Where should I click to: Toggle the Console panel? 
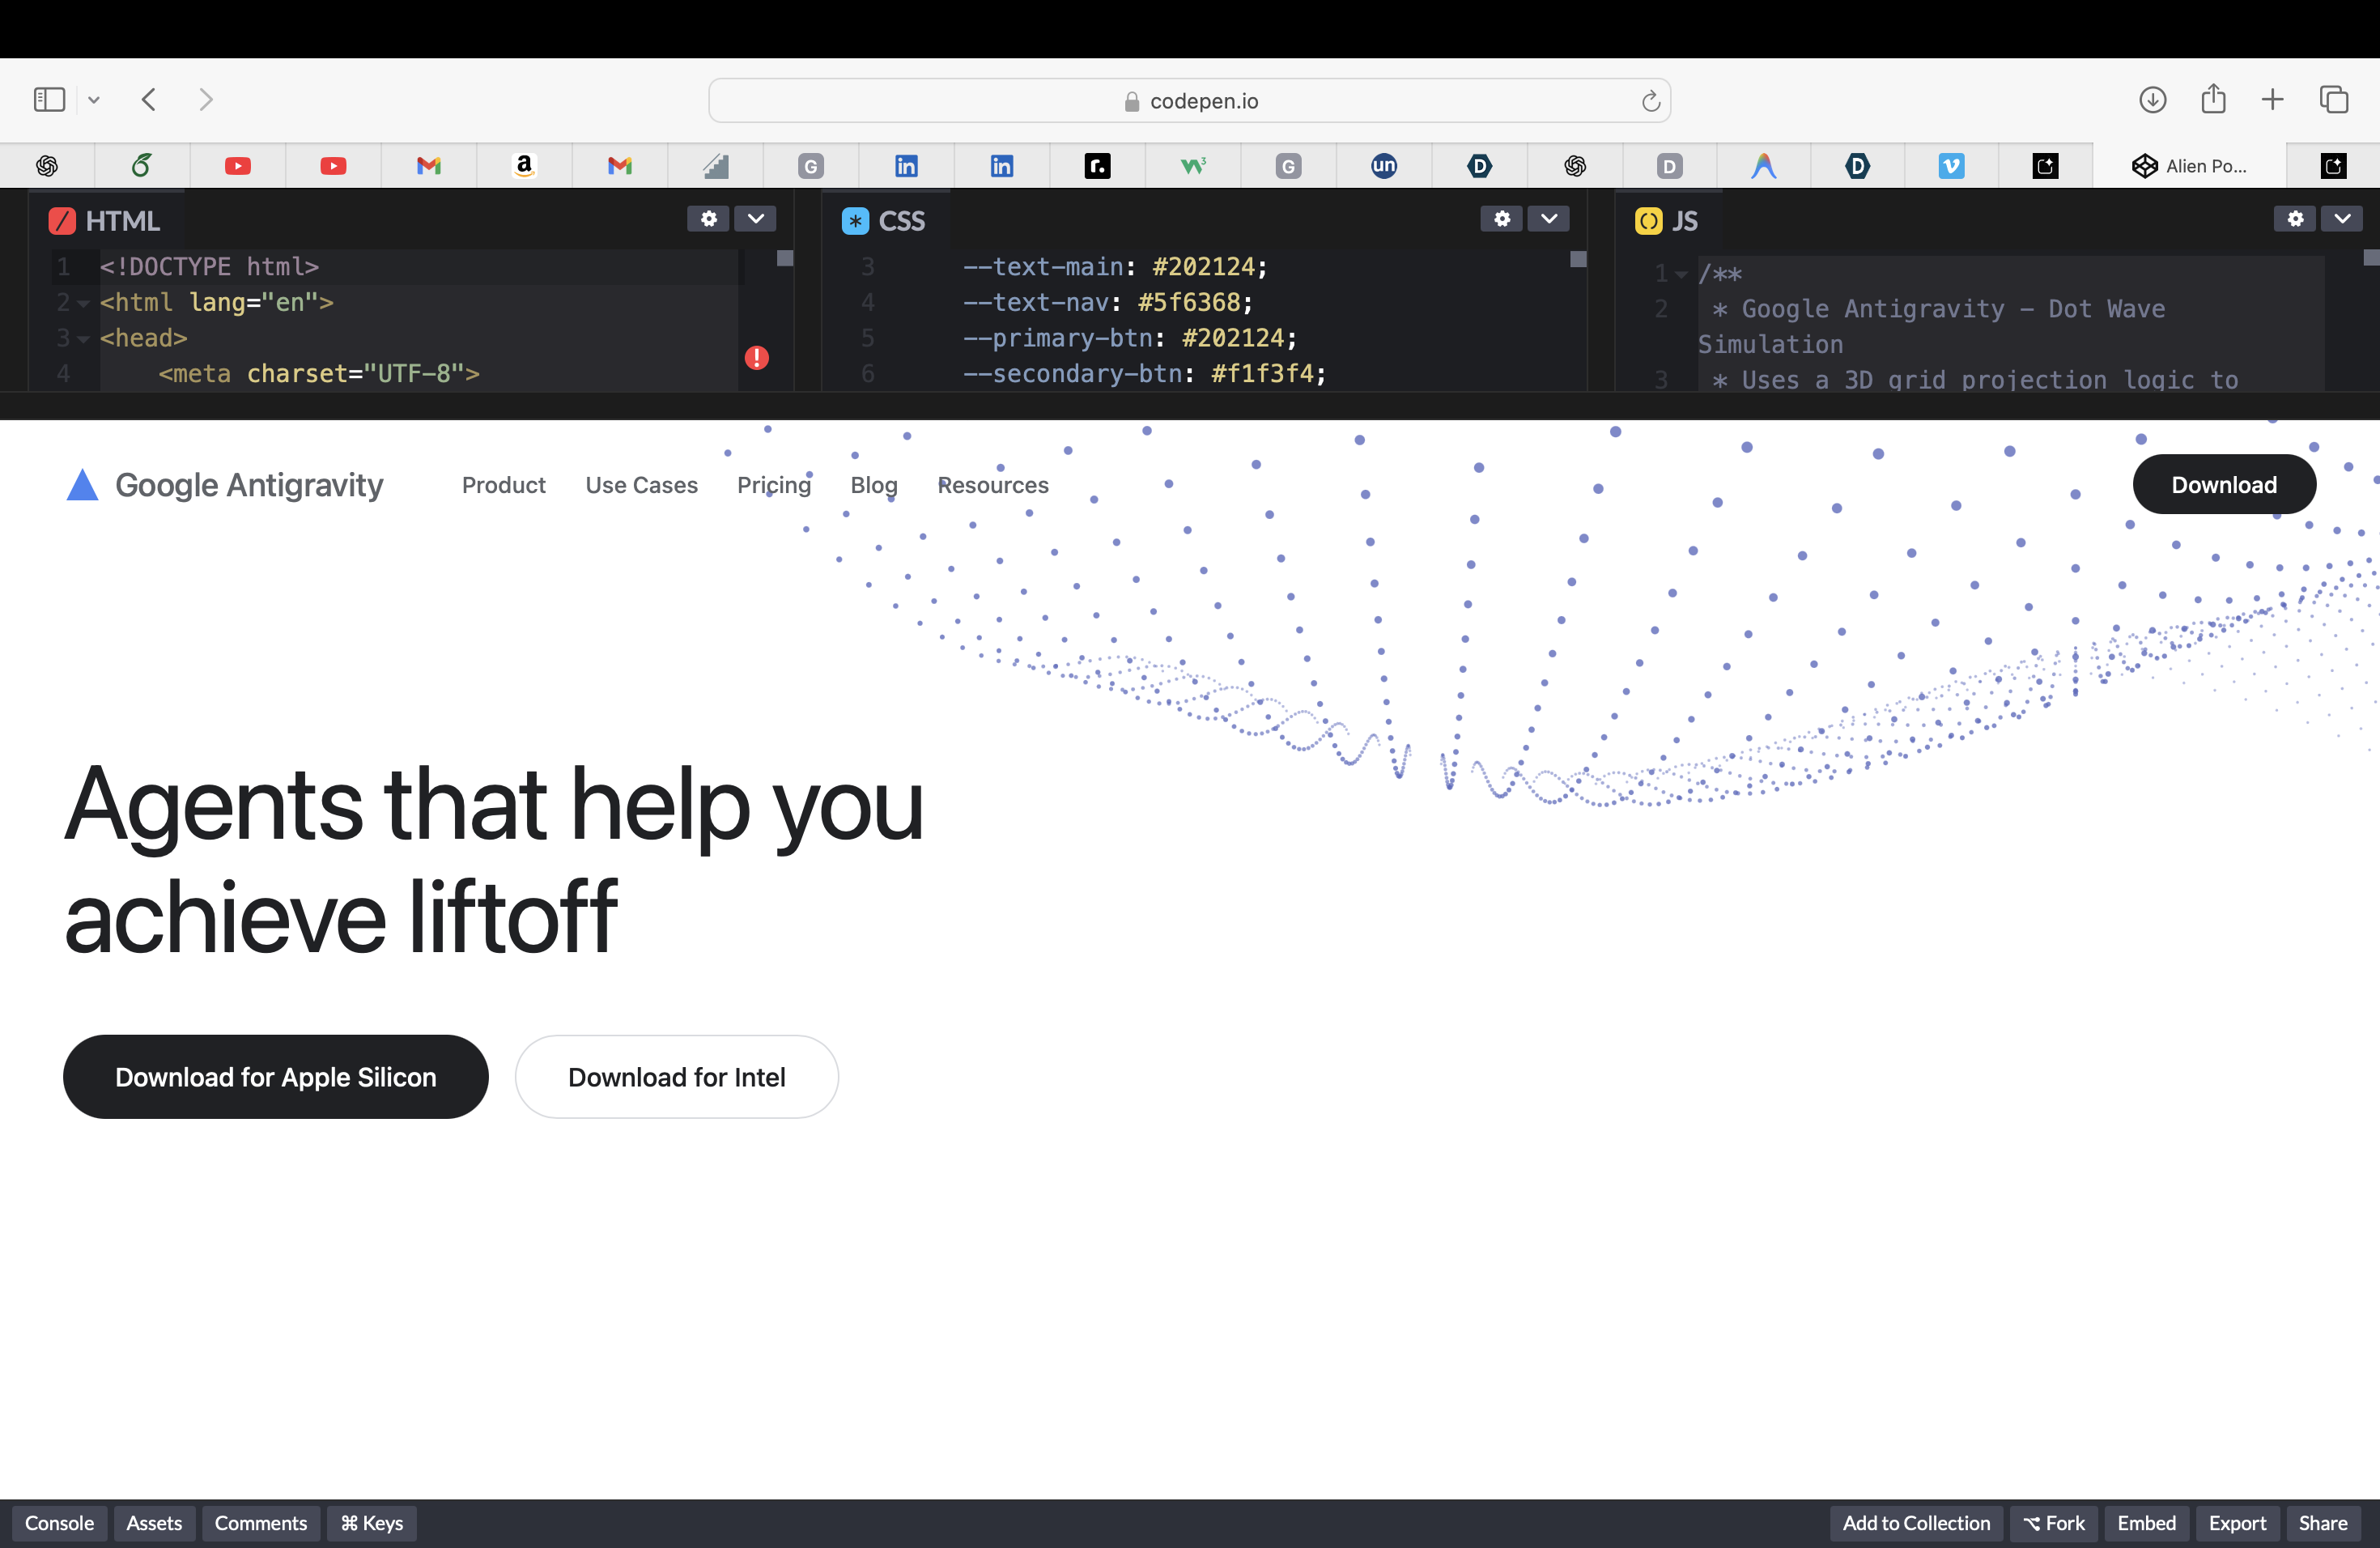point(59,1523)
